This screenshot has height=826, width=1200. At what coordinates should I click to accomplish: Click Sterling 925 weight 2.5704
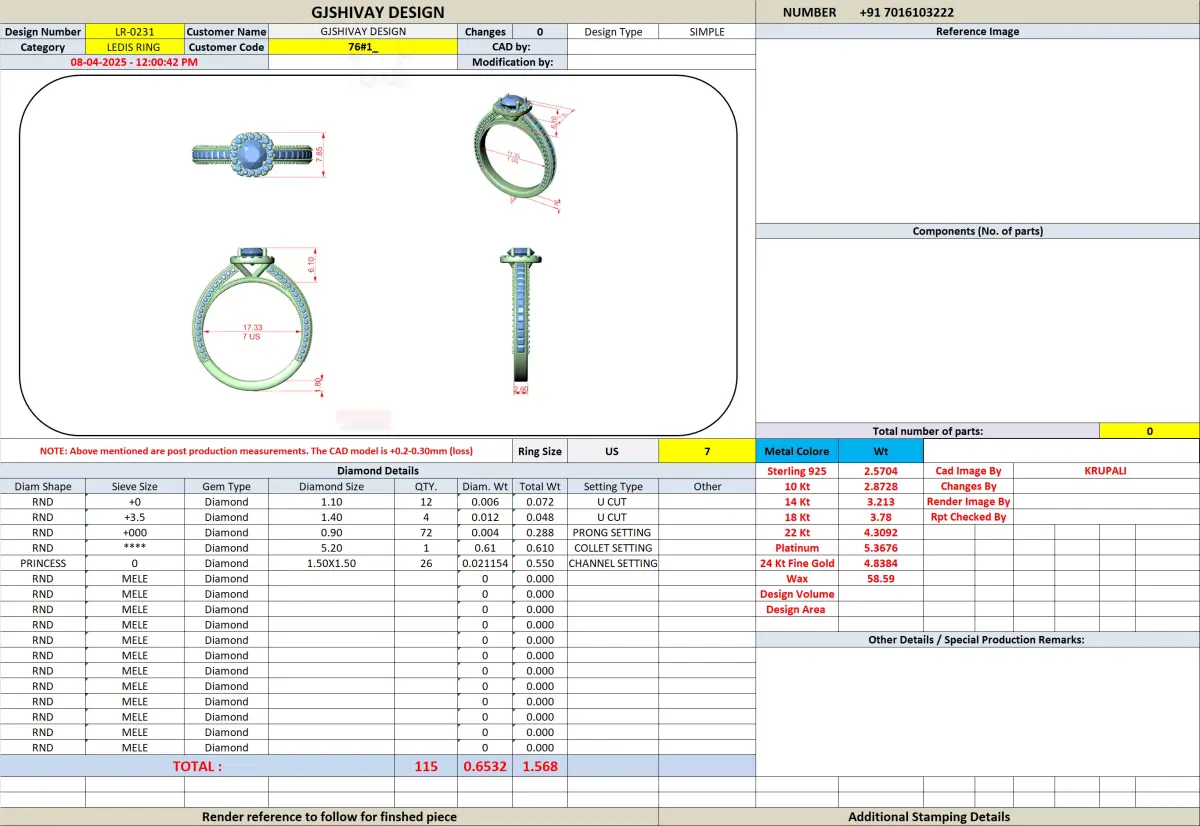coord(880,470)
